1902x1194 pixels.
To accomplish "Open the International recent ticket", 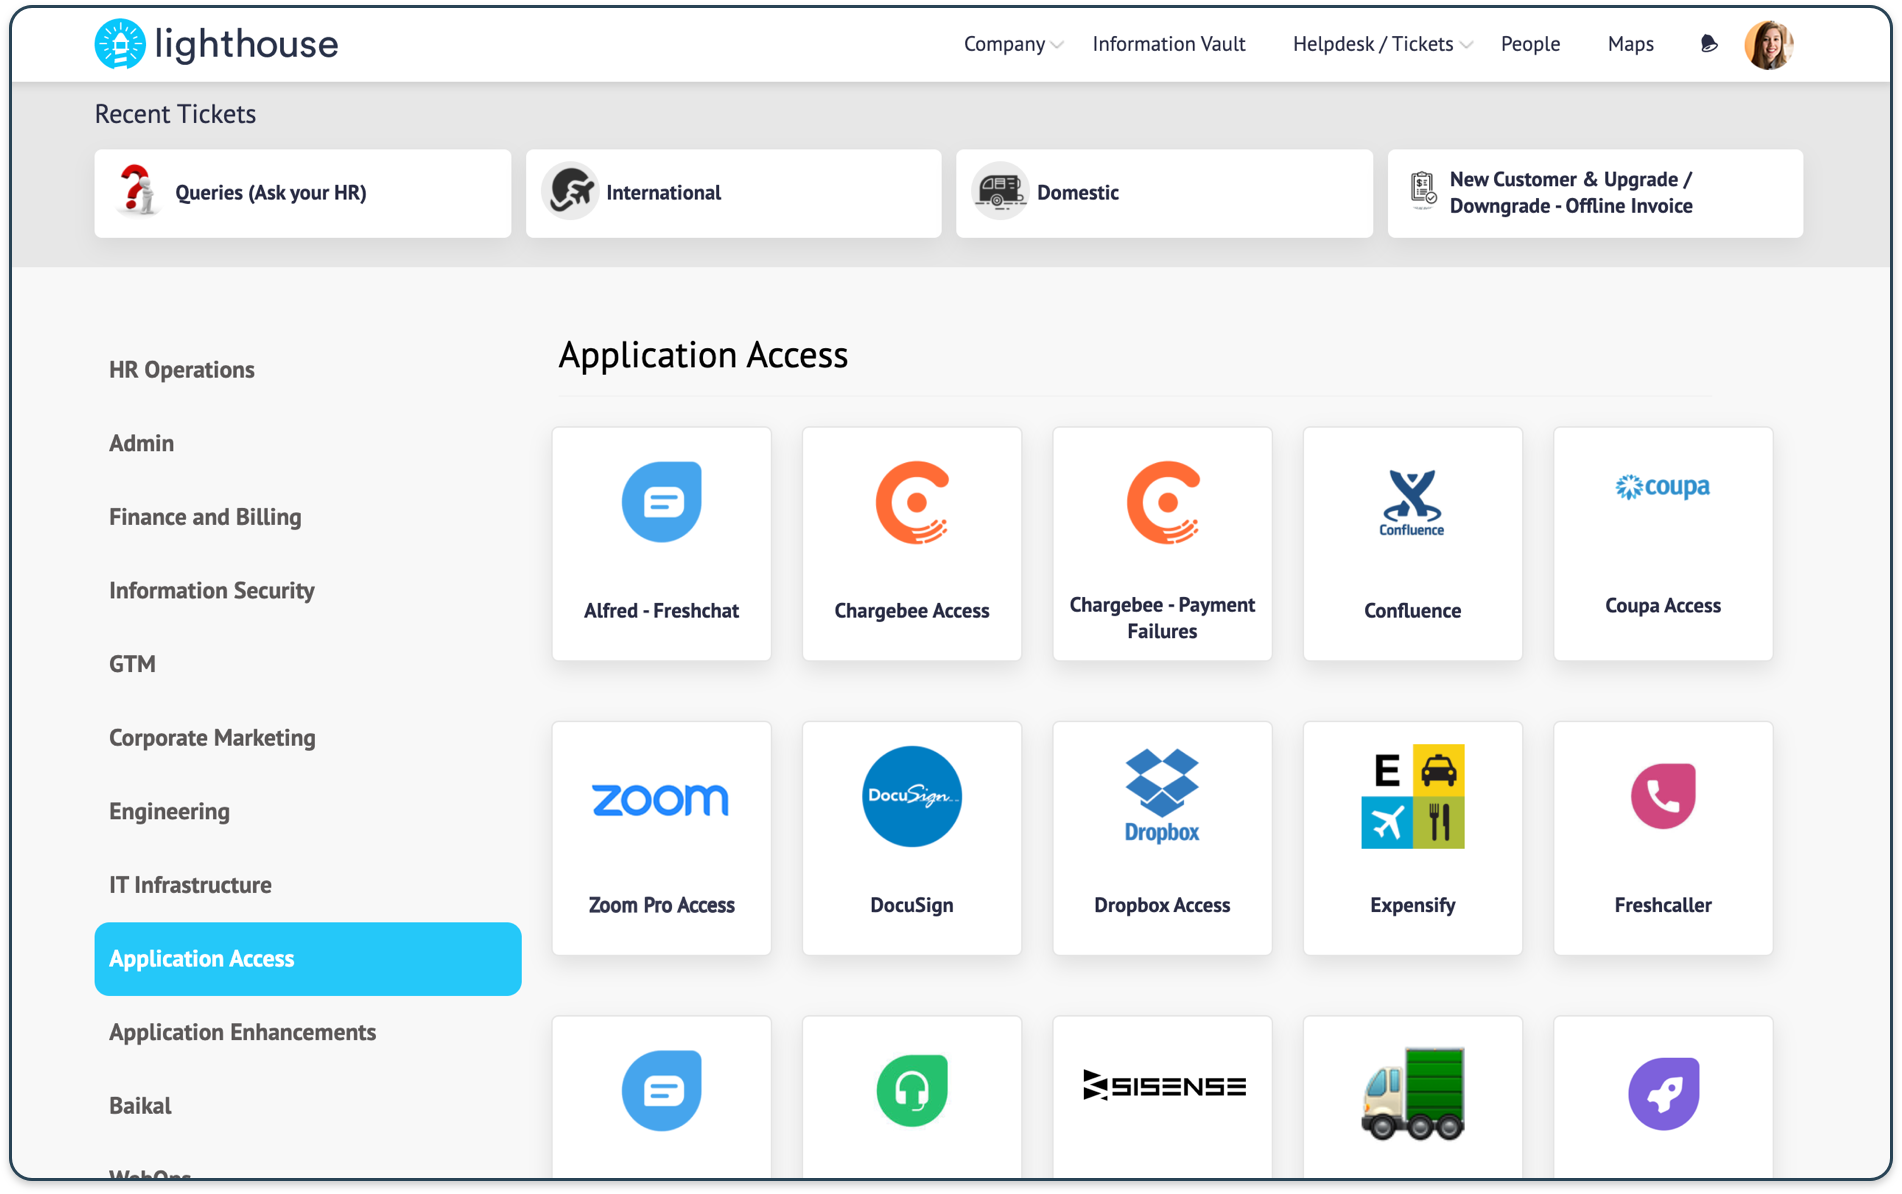I will [733, 193].
